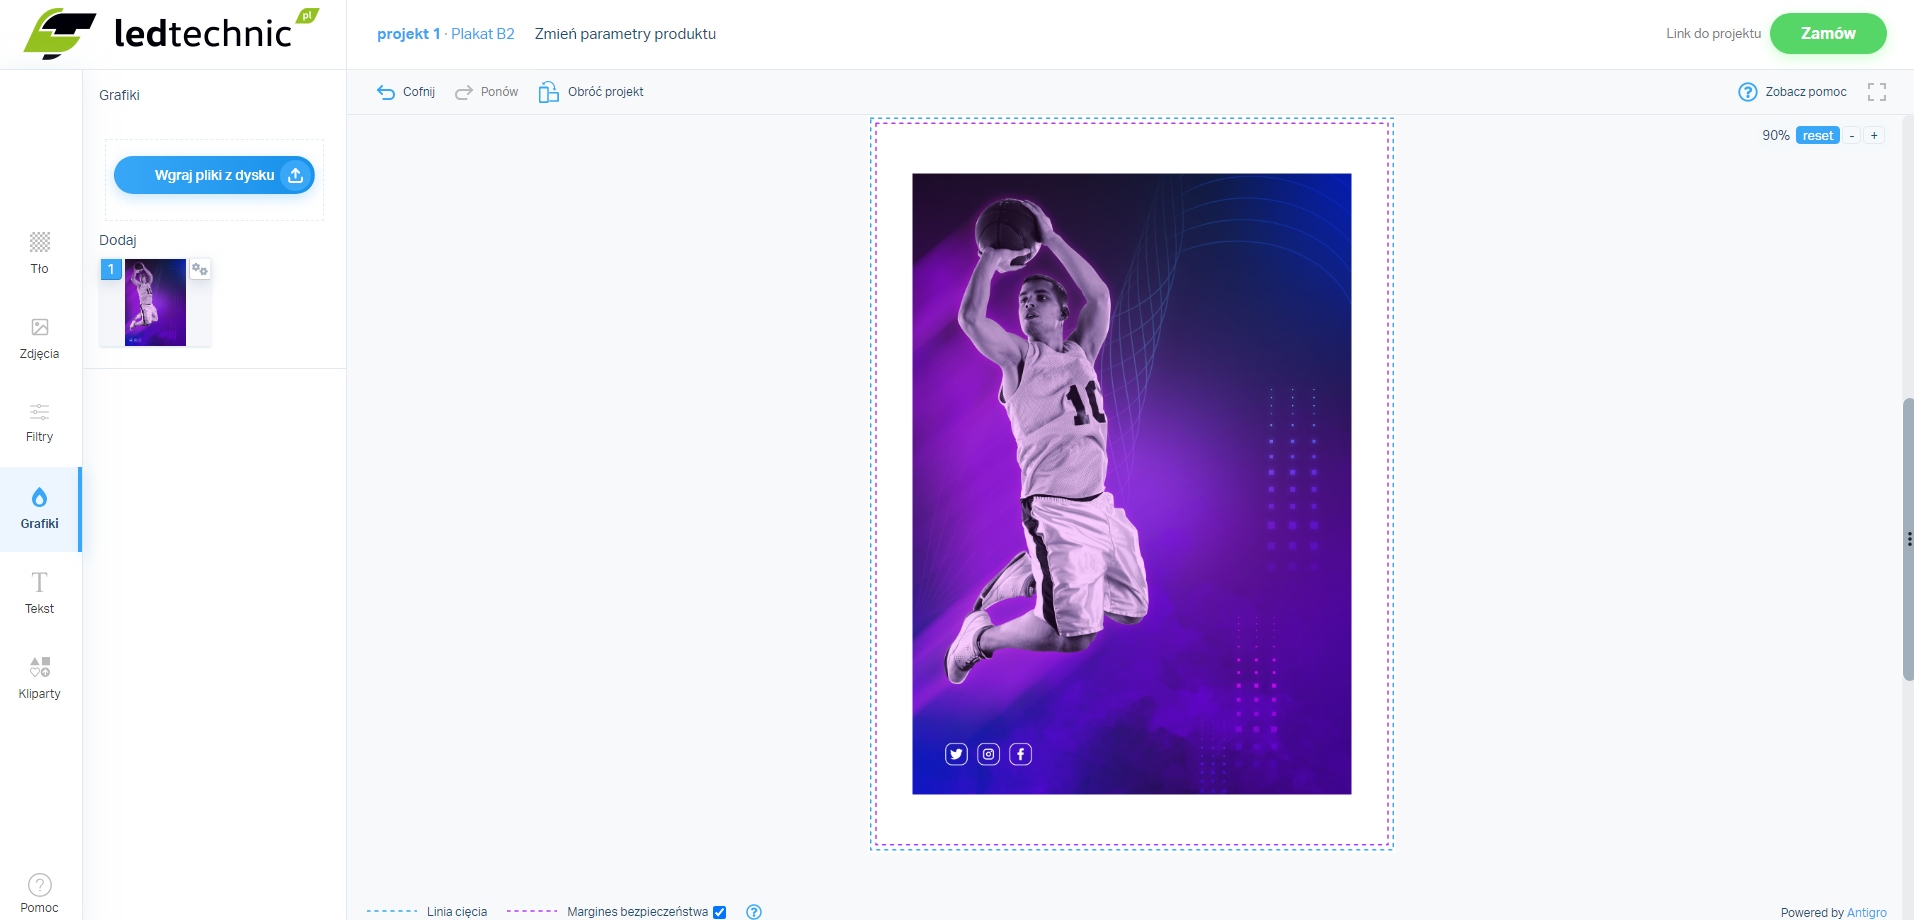This screenshot has width=1914, height=920.
Task: Open the Tło background panel
Action: [40, 254]
